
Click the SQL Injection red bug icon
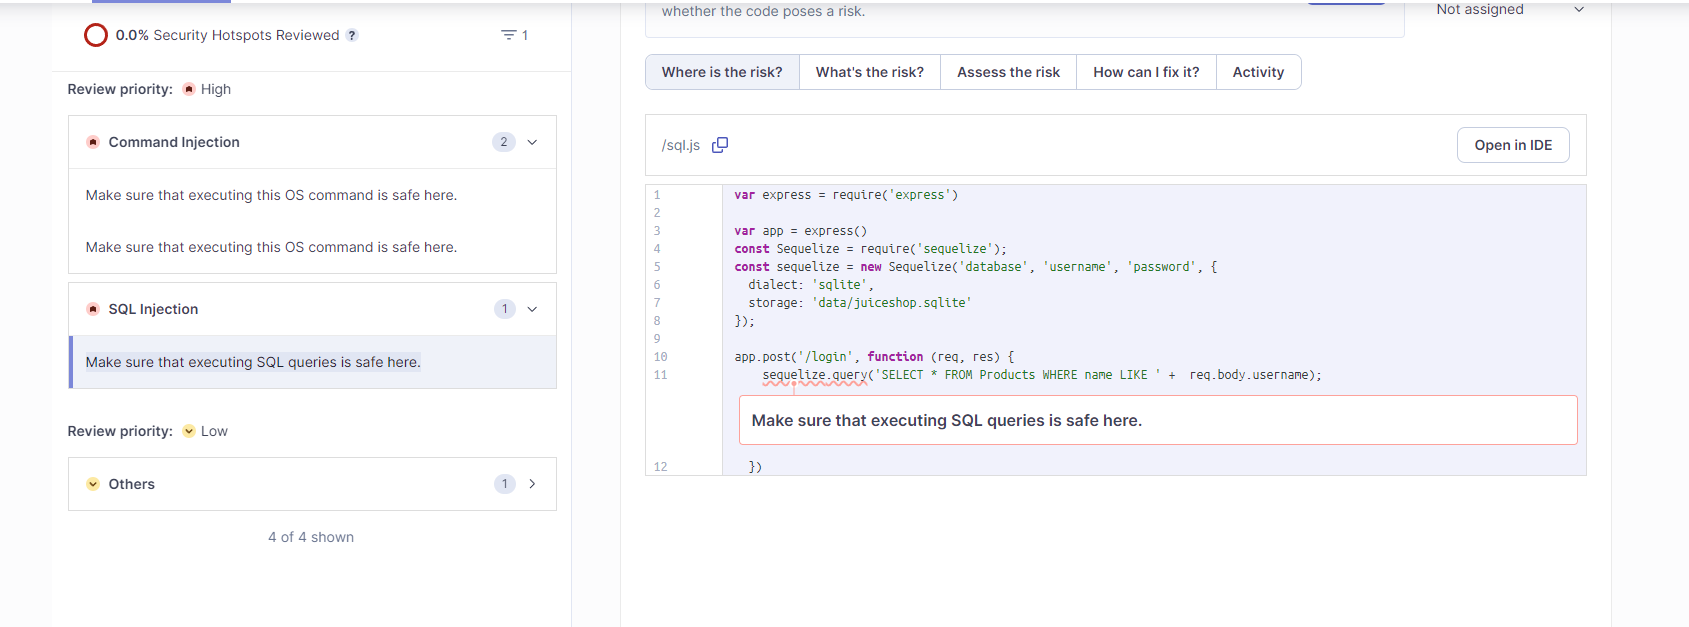click(x=93, y=309)
